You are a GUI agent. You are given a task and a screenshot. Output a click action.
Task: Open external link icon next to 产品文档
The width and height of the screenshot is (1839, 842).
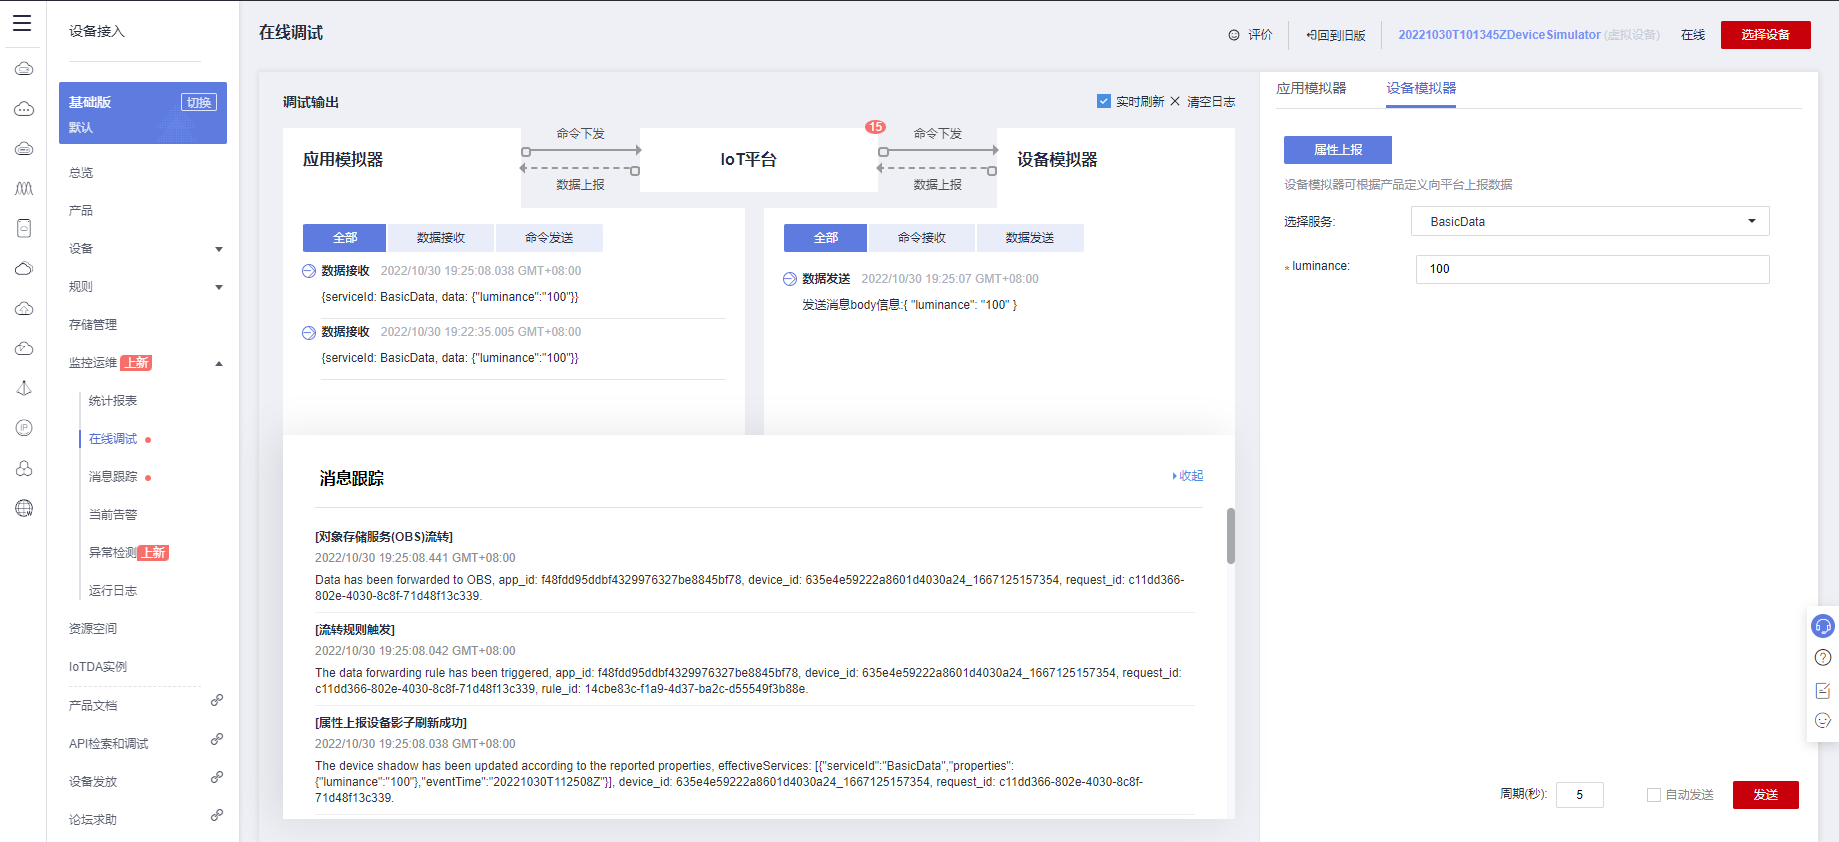point(216,701)
